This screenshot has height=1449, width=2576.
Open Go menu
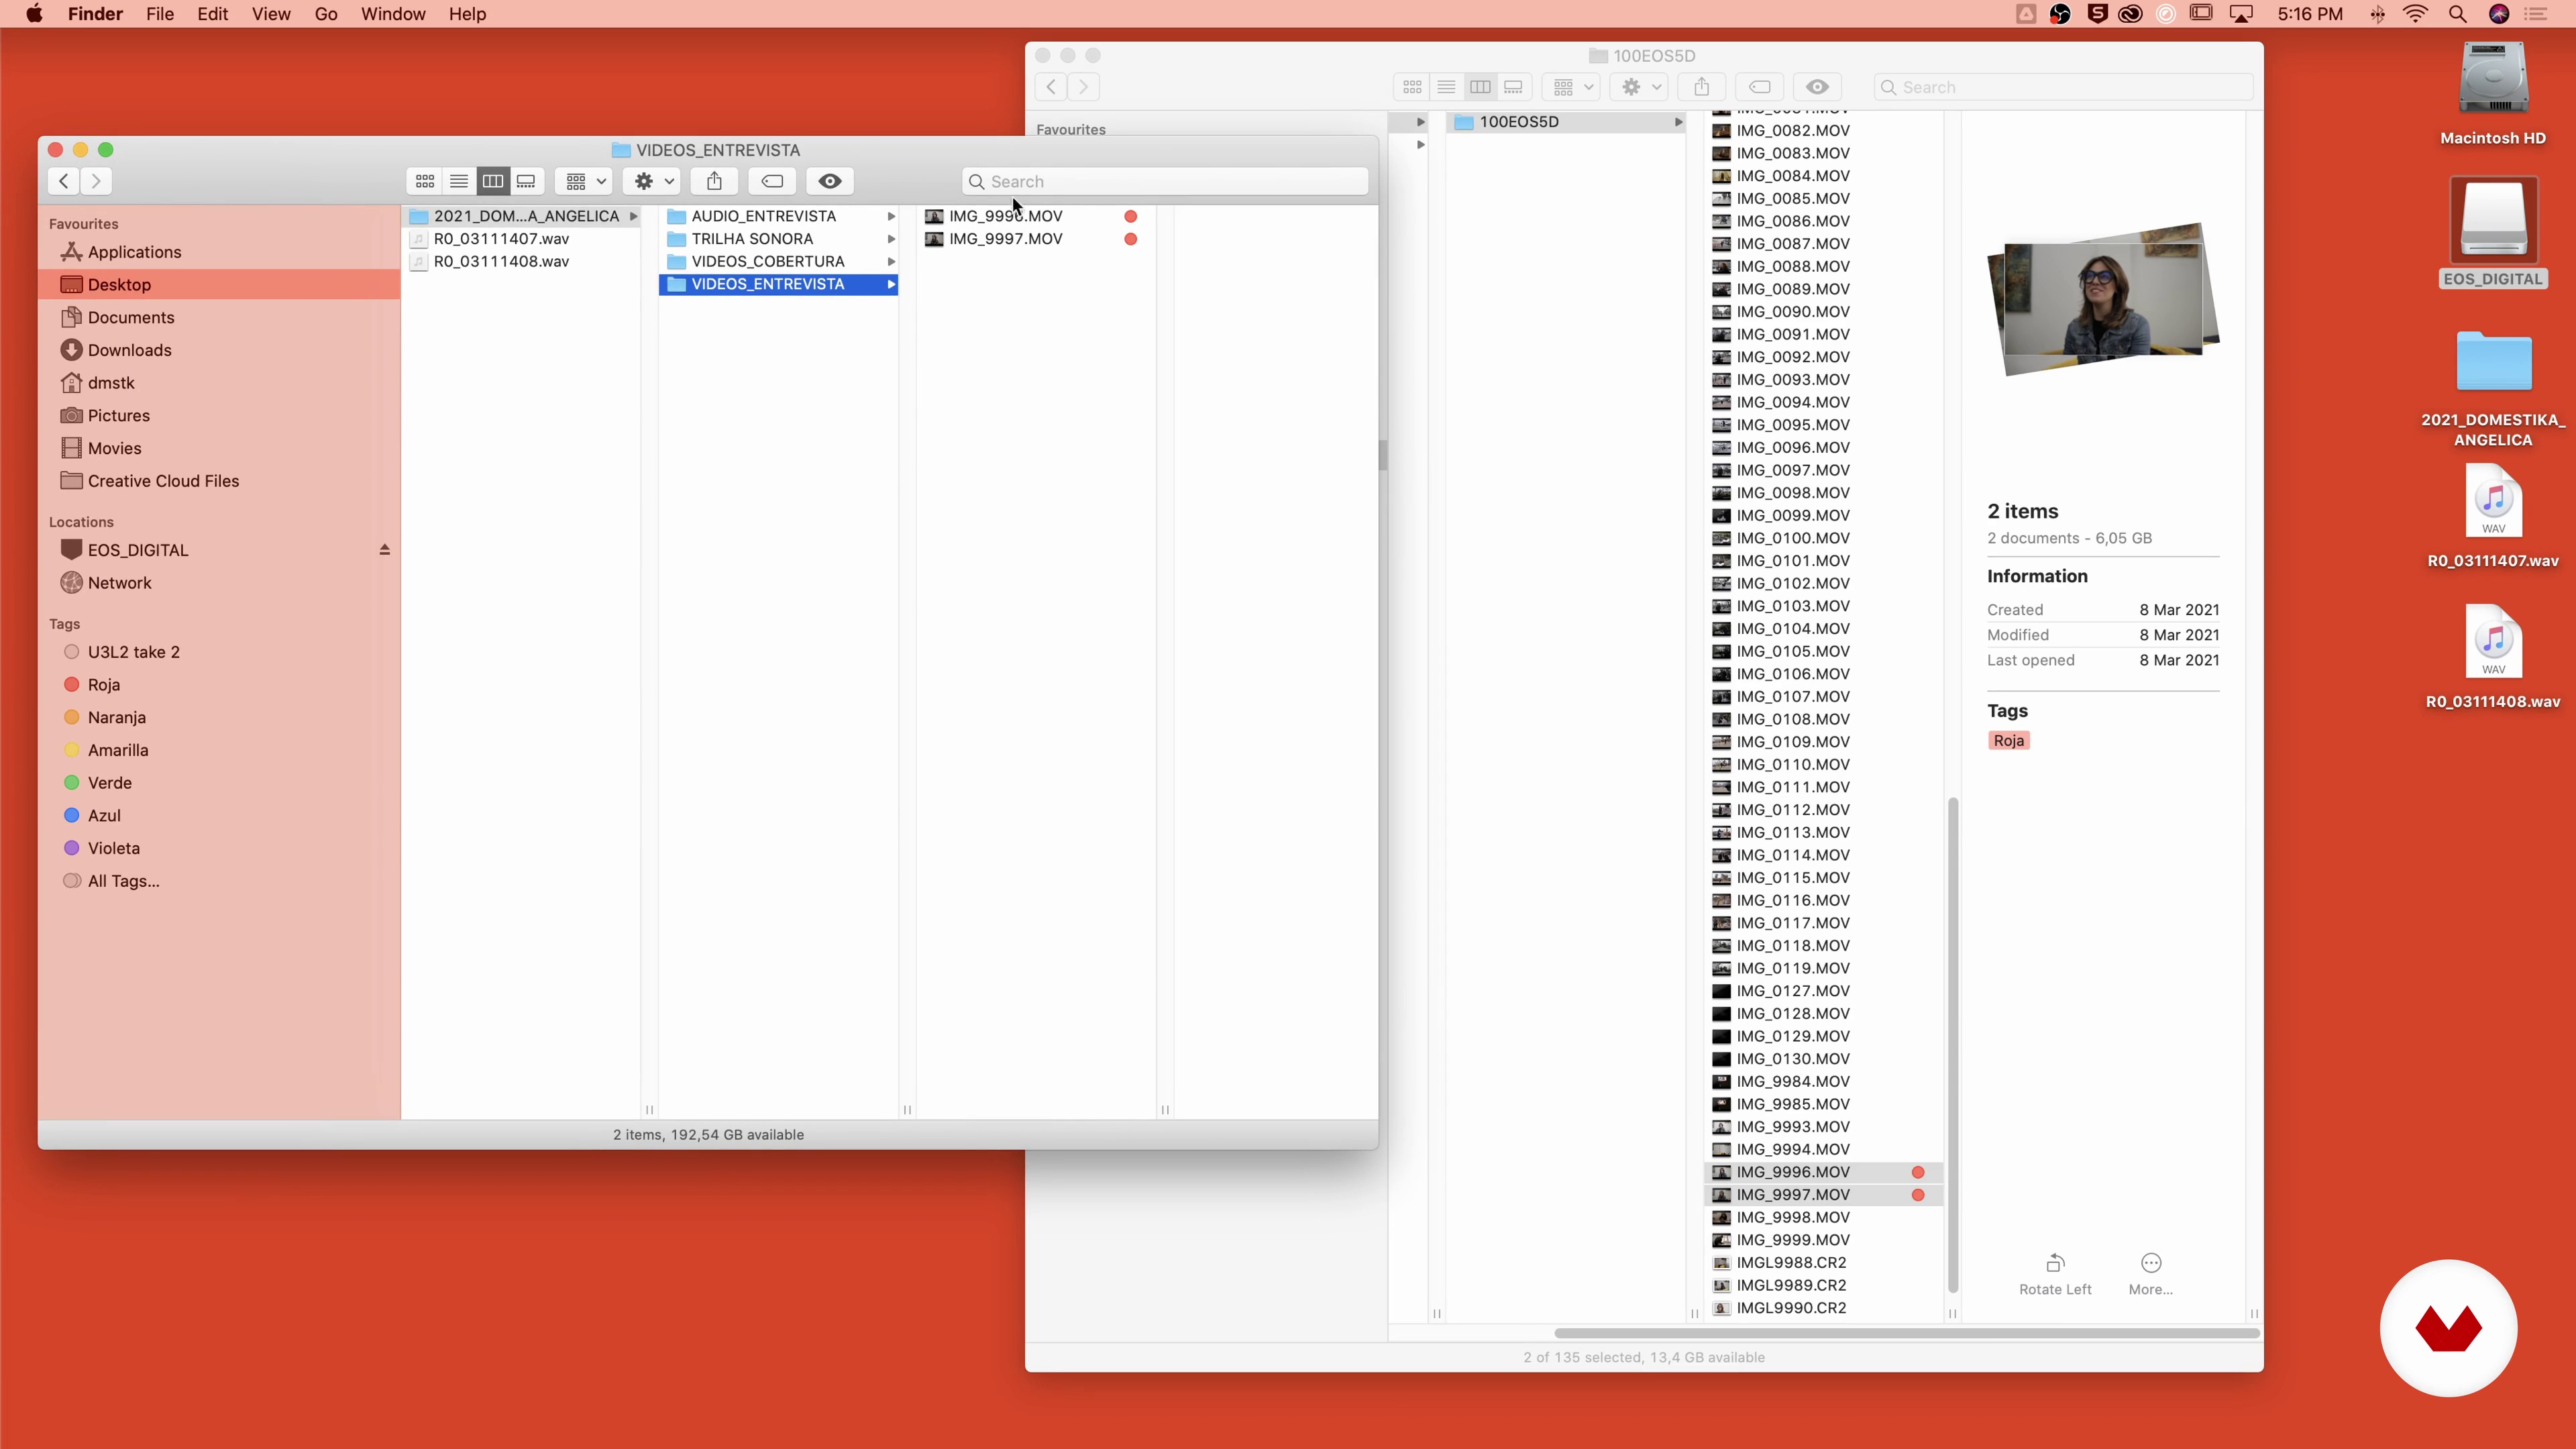point(326,14)
